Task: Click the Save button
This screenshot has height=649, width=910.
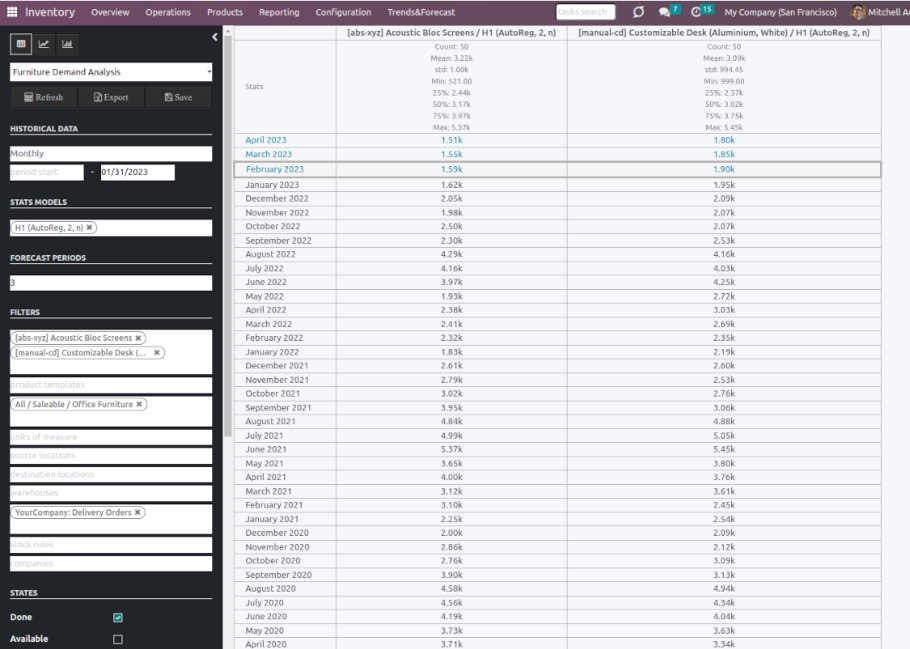Action: 178,97
